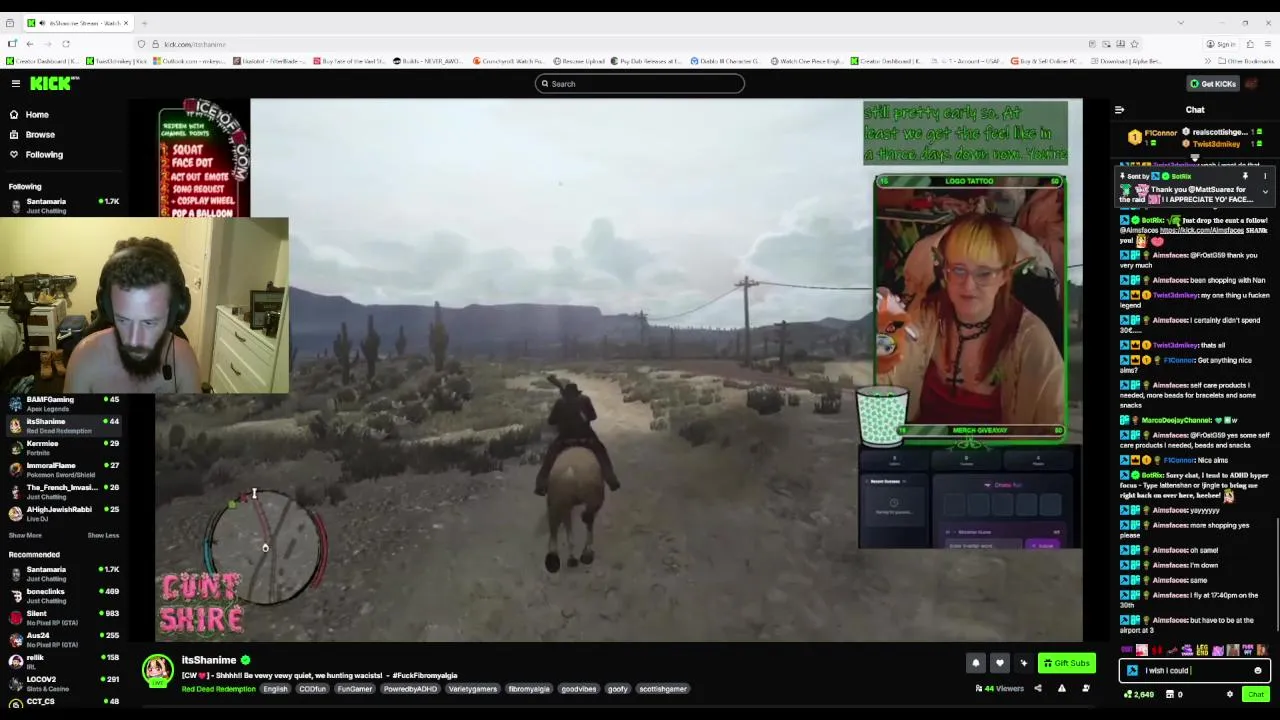This screenshot has width=1280, height=720.
Task: Open the Get KICKs button
Action: pyautogui.click(x=1213, y=84)
